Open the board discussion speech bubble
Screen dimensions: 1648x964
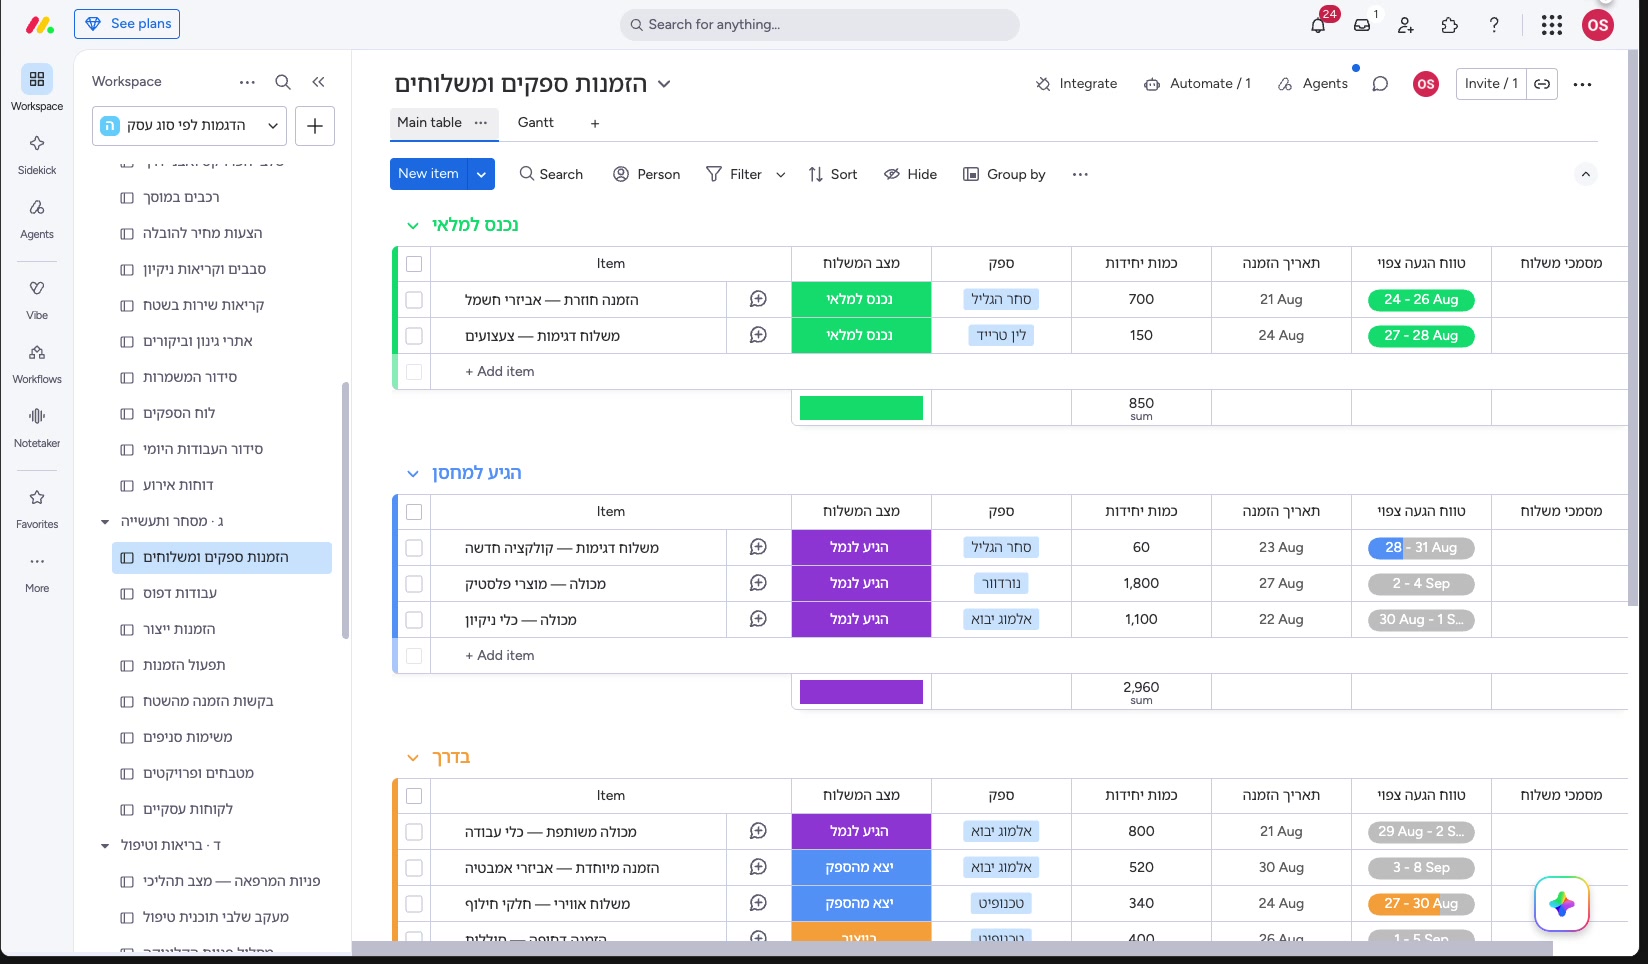click(x=1380, y=84)
